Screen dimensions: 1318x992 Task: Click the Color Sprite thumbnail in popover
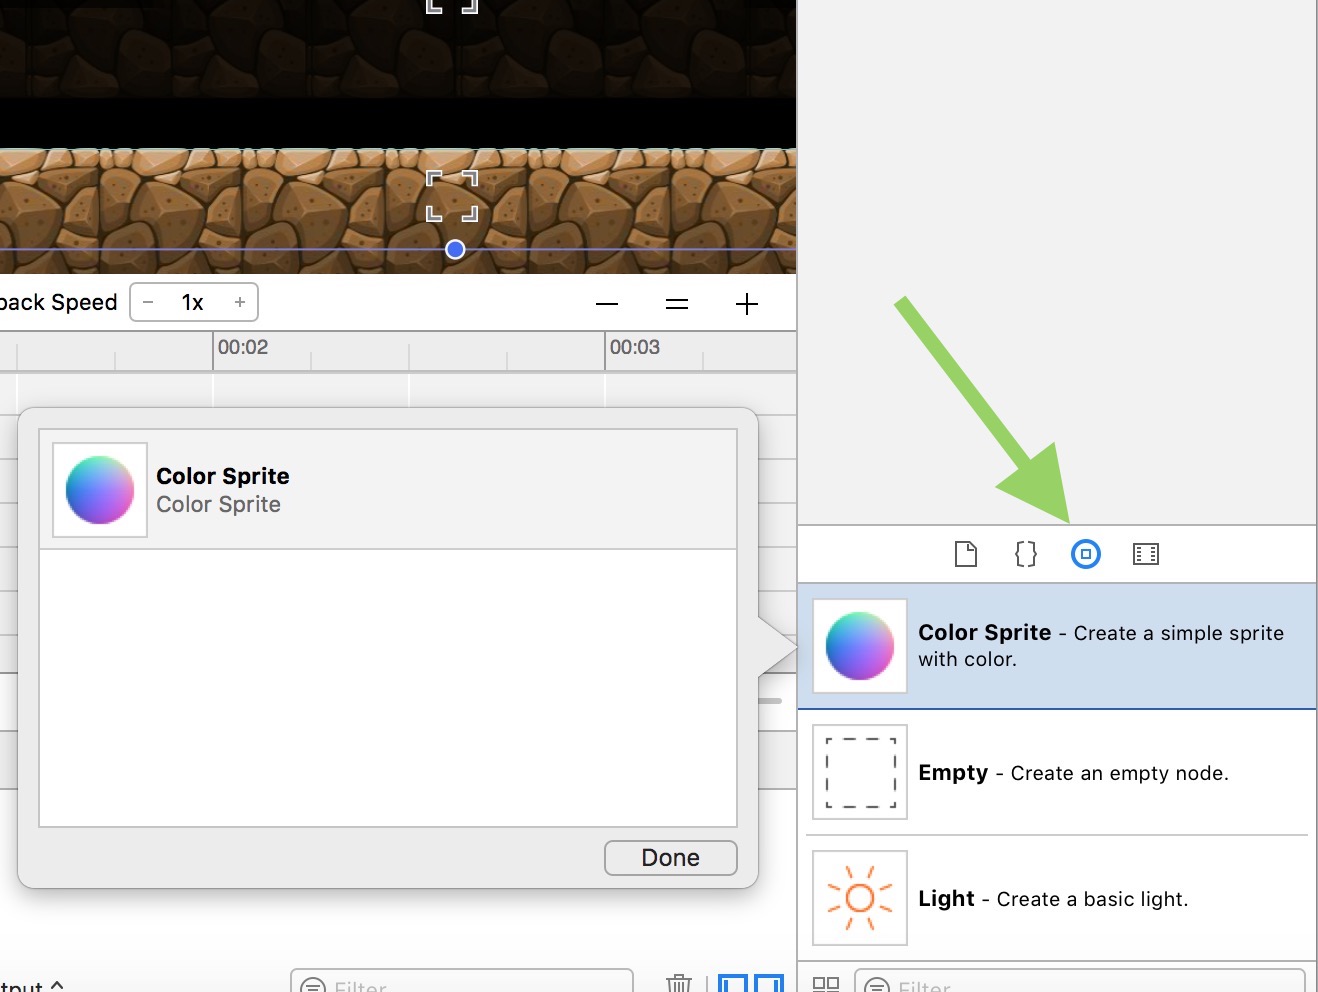click(x=100, y=490)
